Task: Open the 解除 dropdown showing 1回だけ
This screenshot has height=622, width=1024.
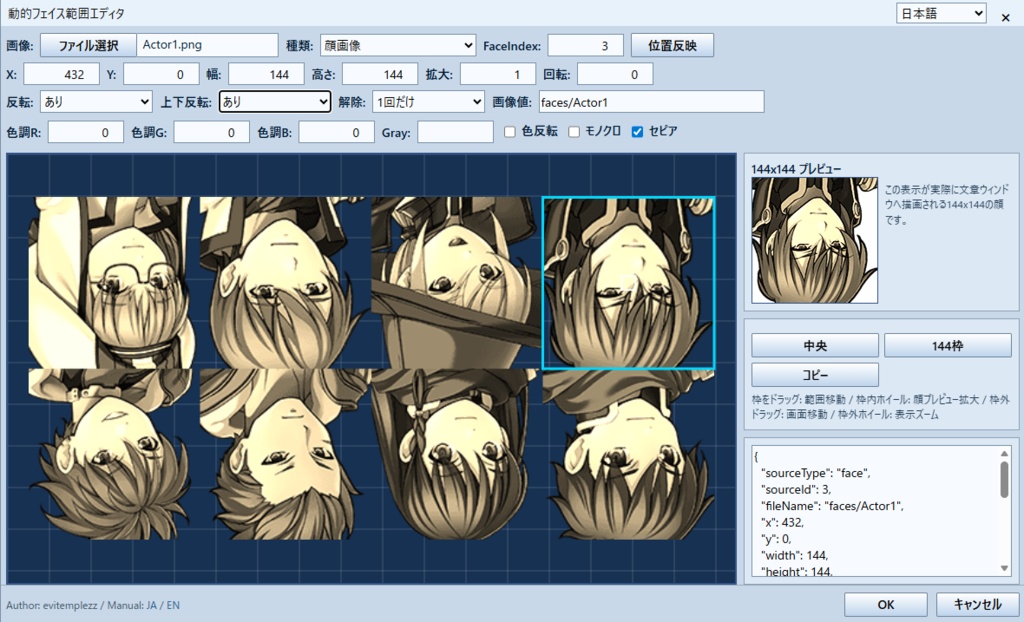Action: point(428,102)
